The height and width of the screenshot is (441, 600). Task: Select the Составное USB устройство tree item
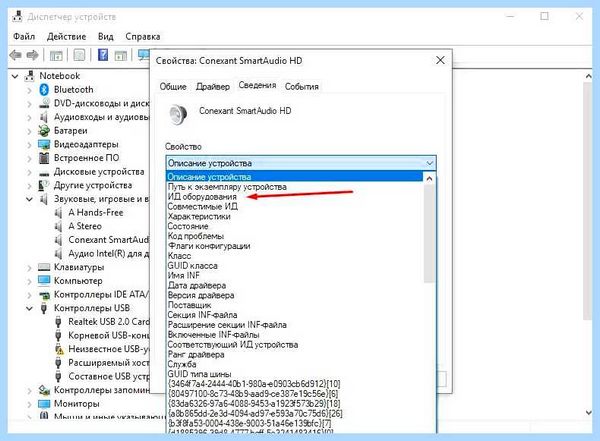coord(109,376)
